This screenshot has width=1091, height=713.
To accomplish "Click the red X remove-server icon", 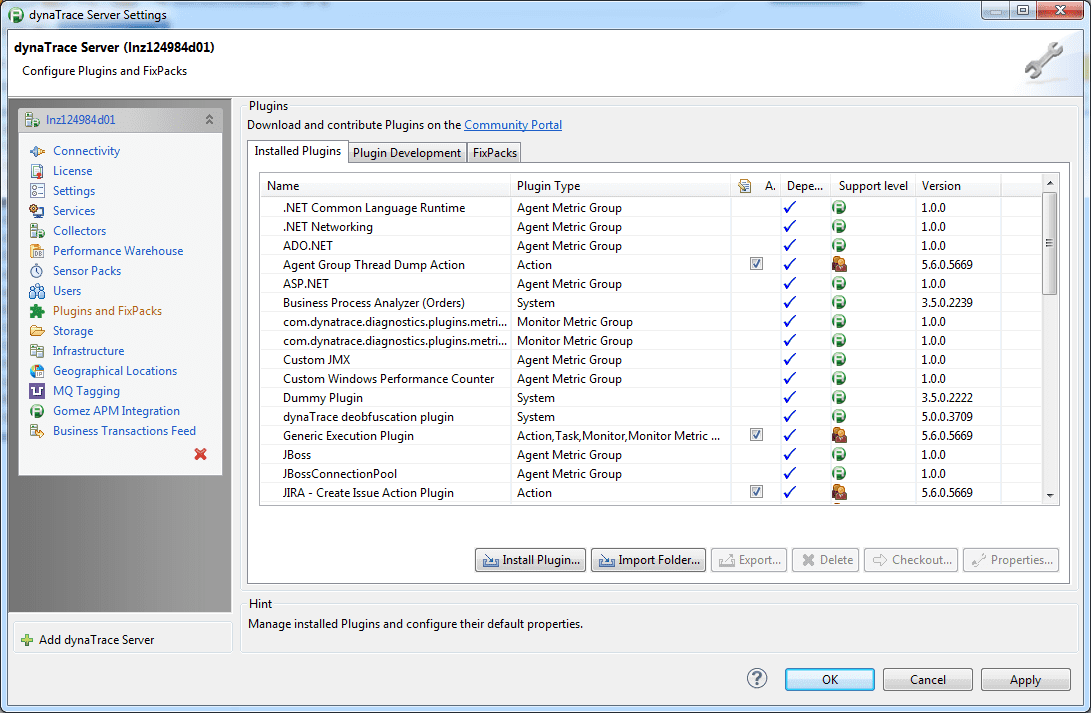I will click(x=200, y=454).
